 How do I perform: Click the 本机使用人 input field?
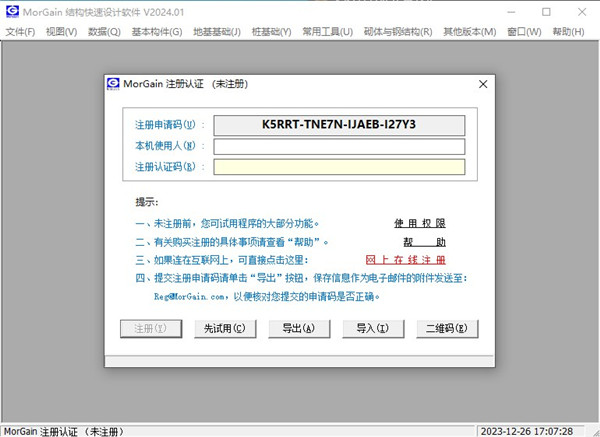[339, 146]
